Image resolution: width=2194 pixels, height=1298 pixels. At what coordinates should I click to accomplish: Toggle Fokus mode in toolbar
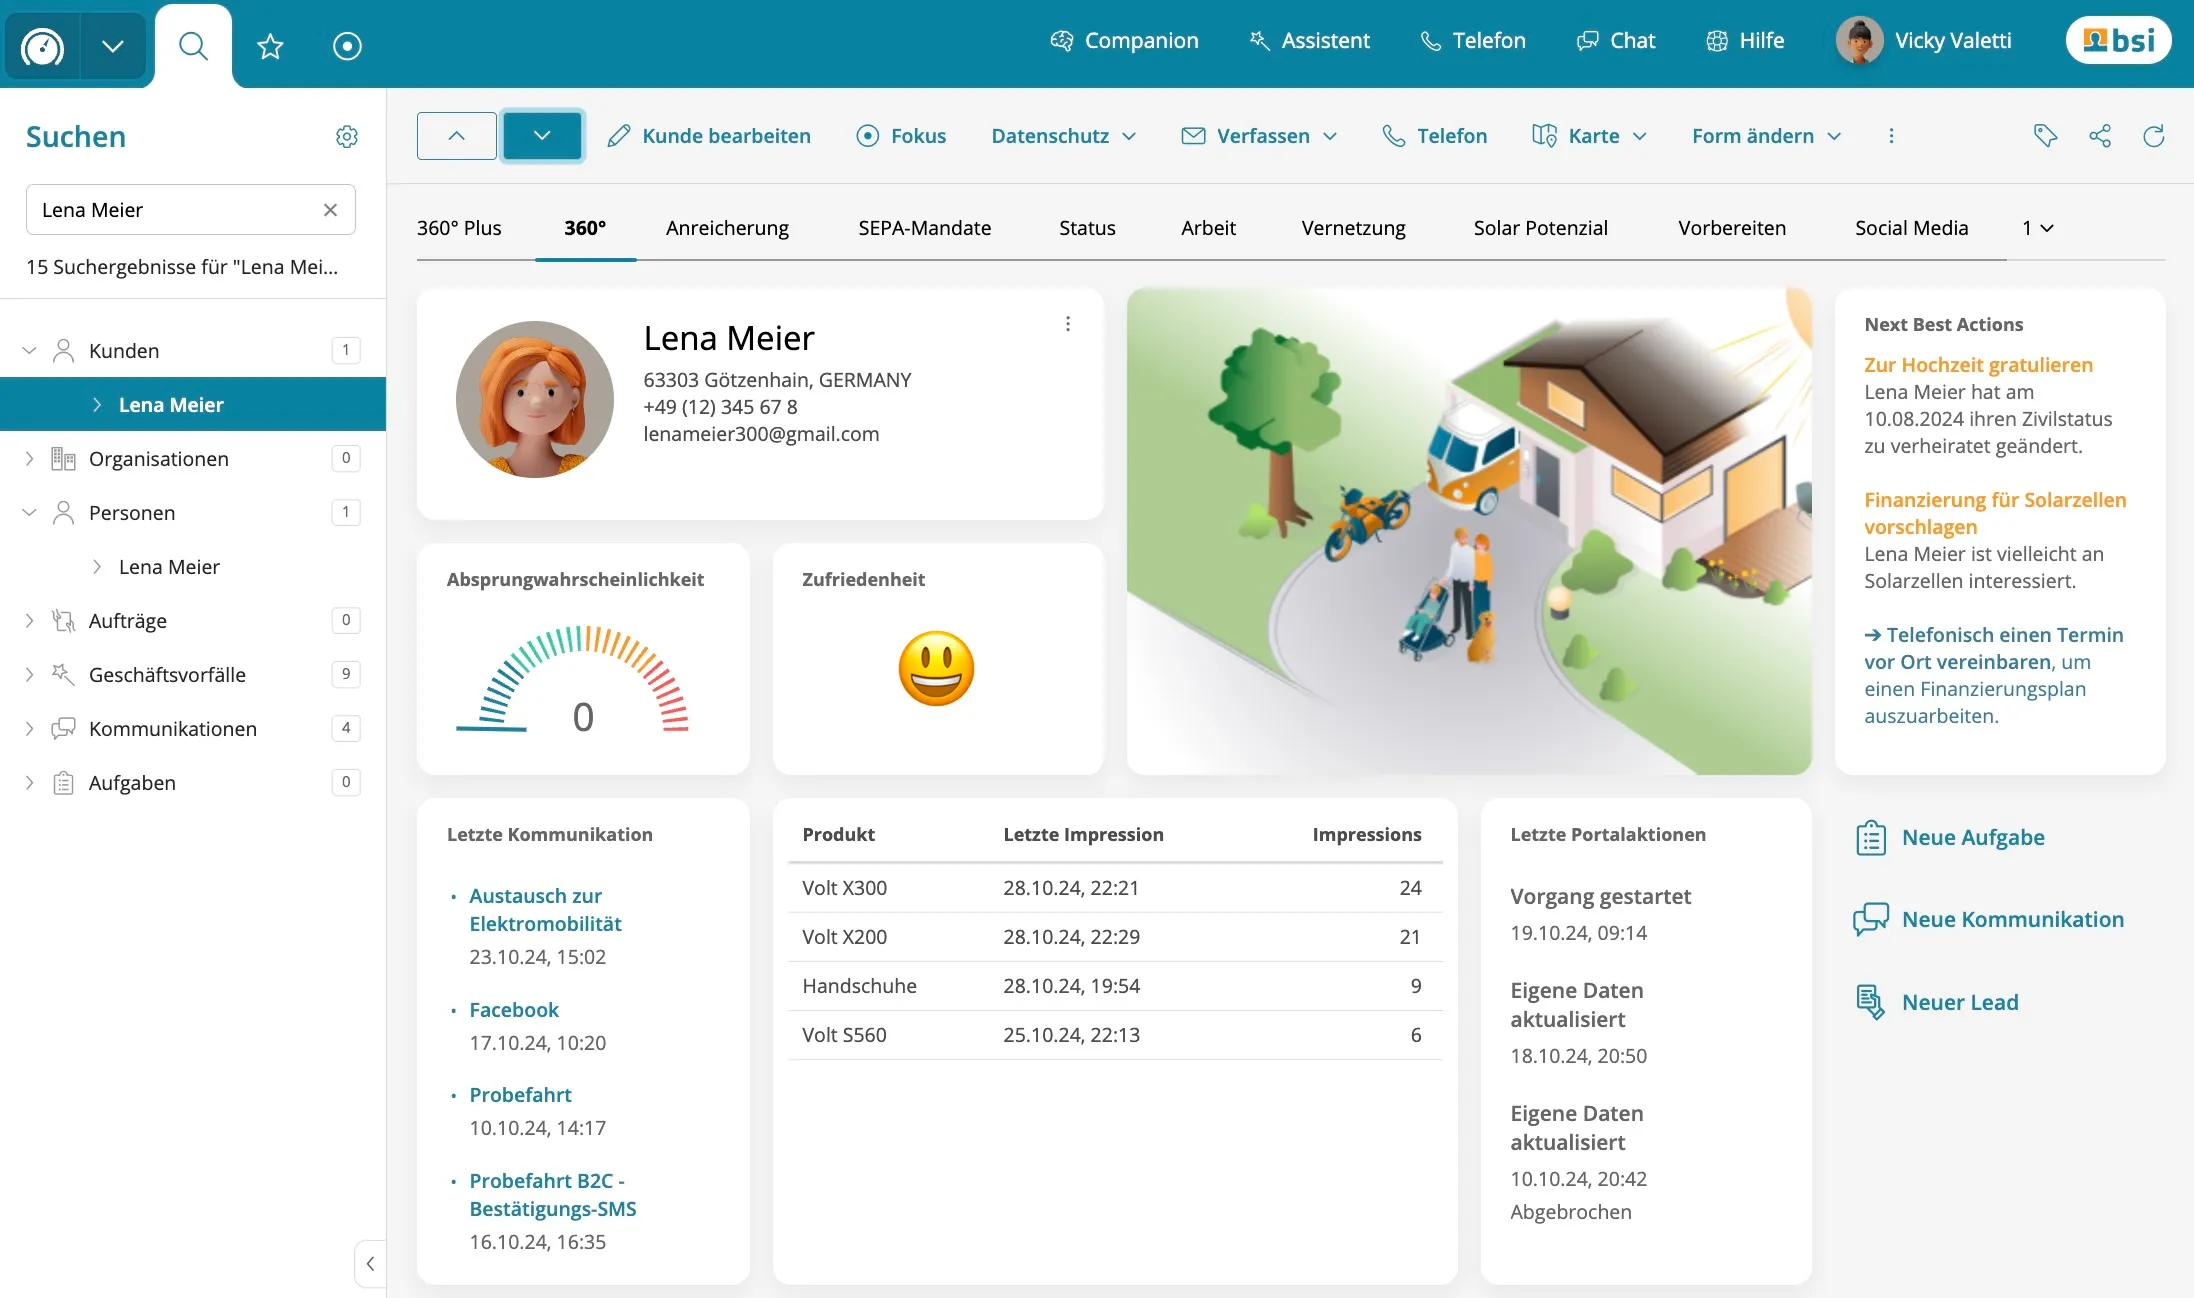coord(901,136)
